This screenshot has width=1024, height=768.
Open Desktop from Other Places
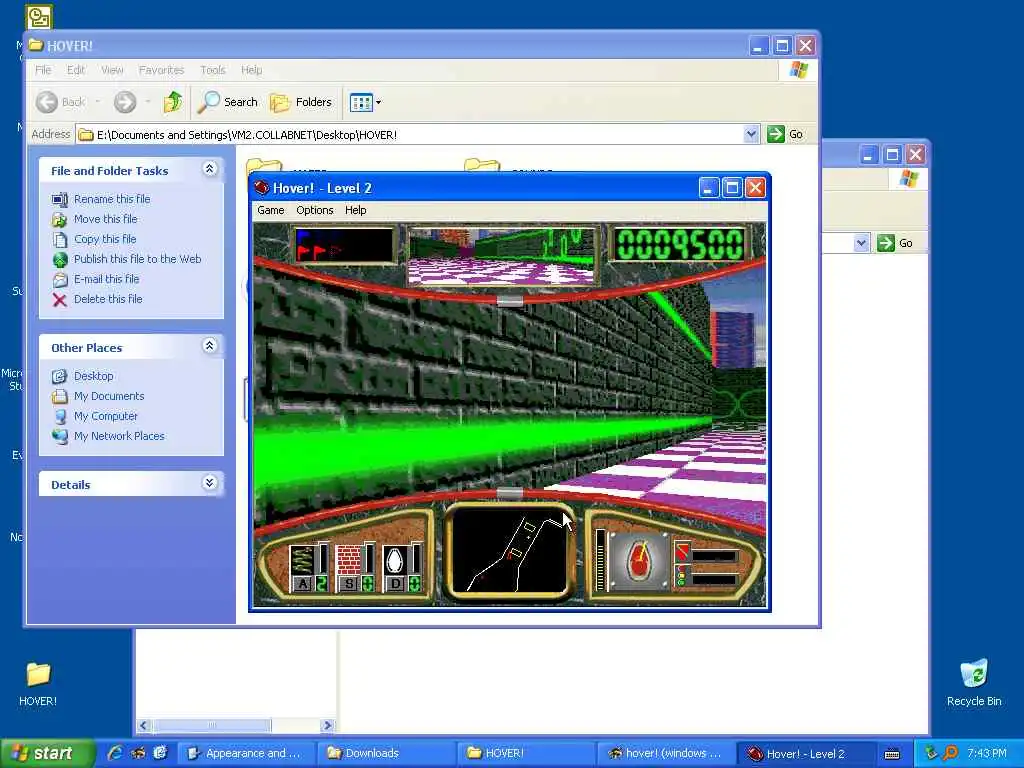[x=93, y=376]
